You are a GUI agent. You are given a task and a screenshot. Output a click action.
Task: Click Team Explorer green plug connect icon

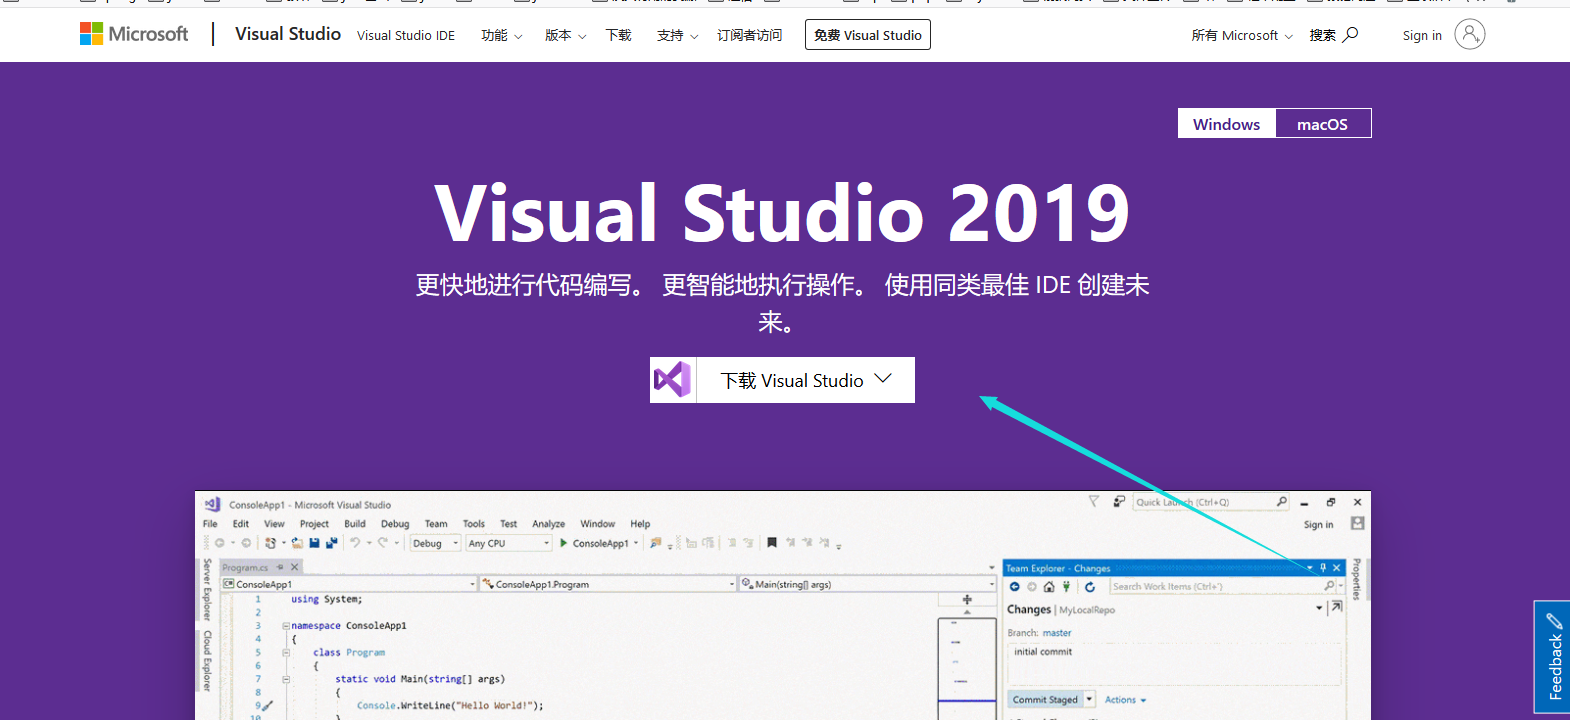tap(1066, 587)
